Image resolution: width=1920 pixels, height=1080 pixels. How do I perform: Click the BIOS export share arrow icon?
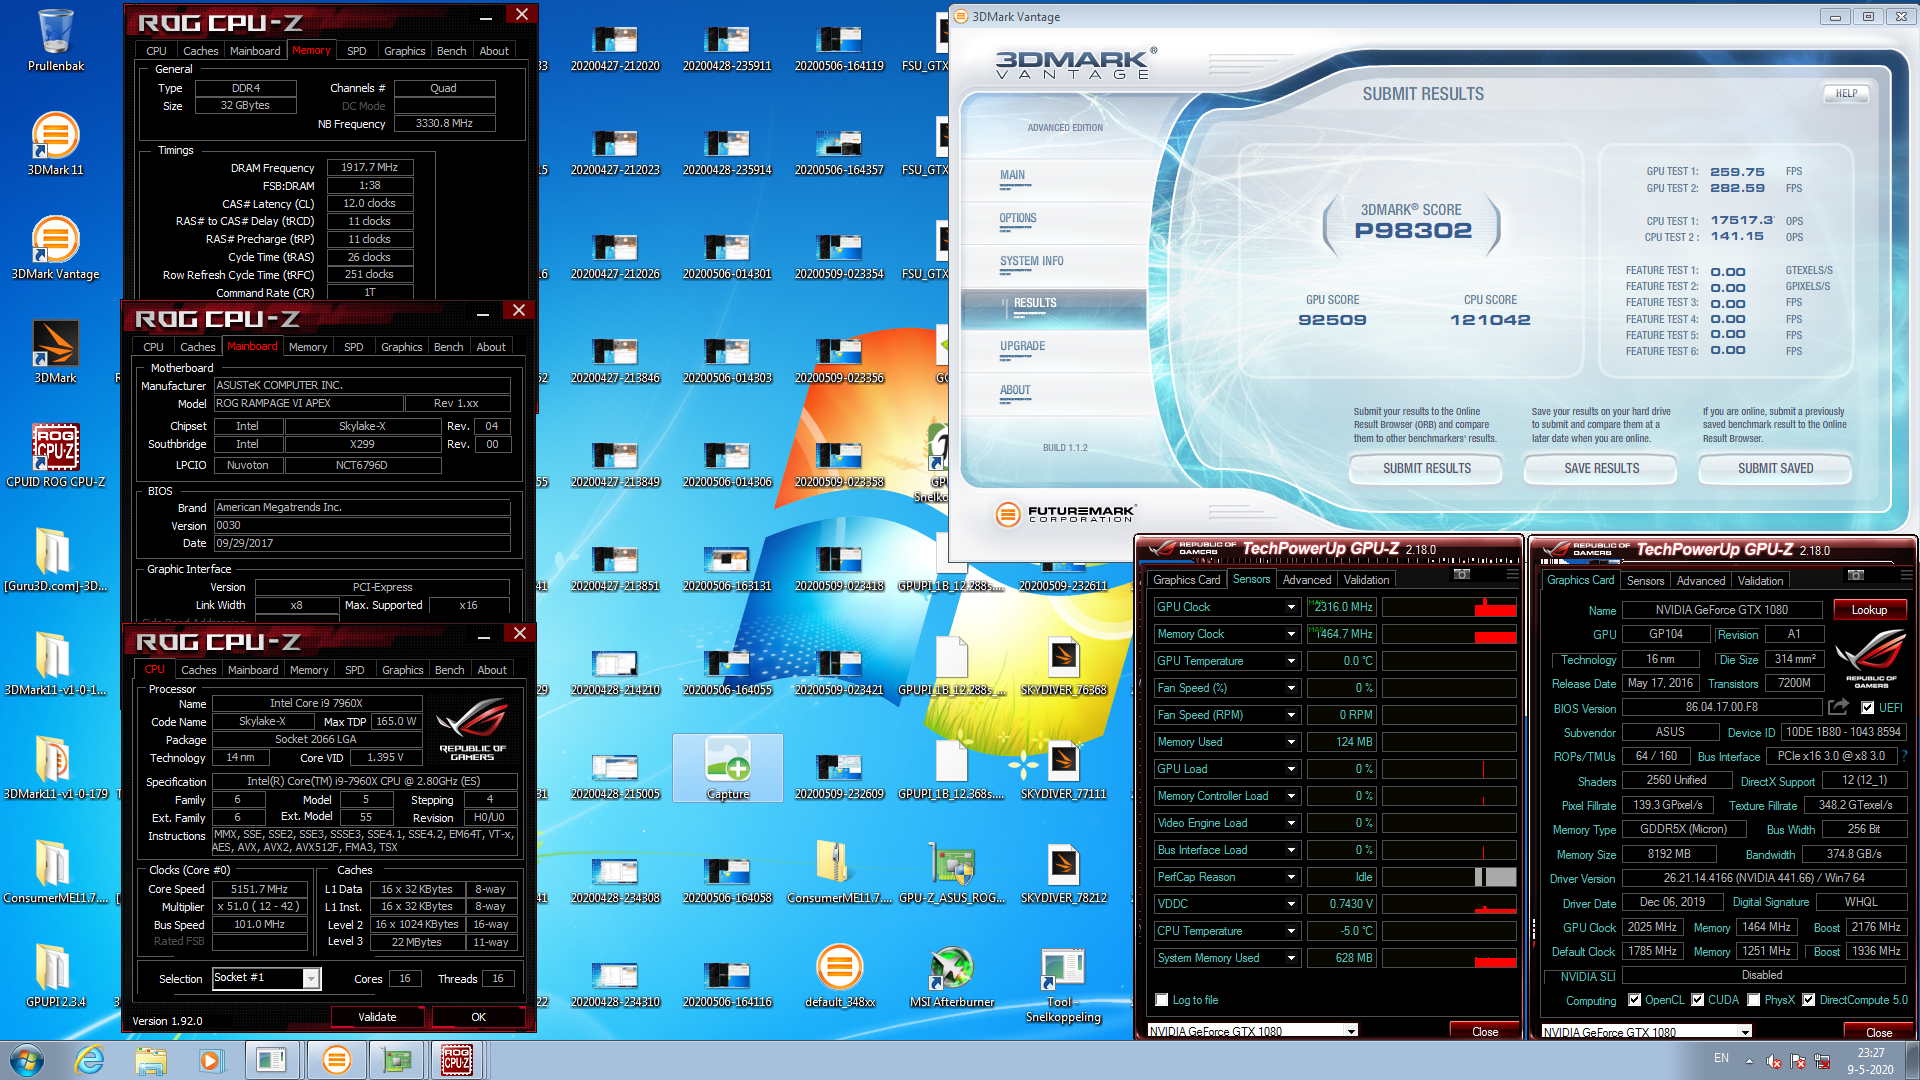1838,707
